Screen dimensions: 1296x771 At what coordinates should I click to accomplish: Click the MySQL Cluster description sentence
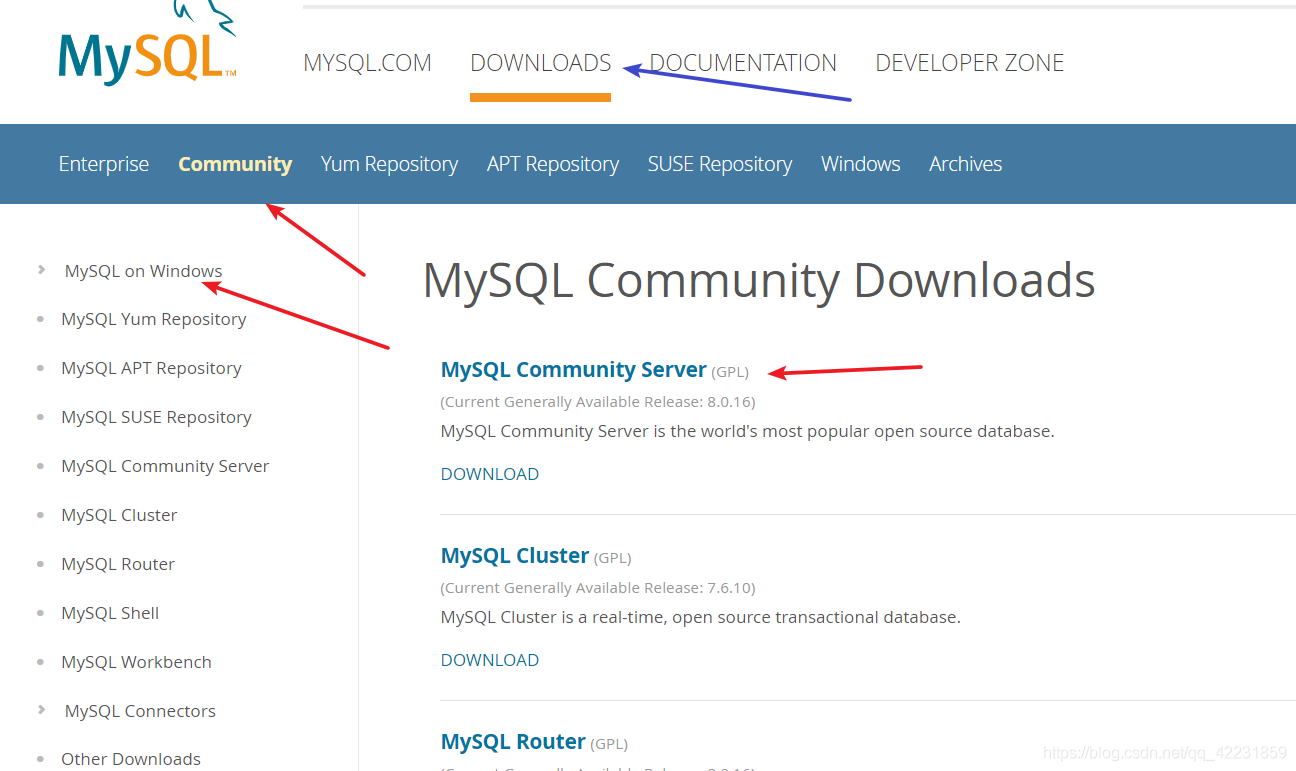(701, 618)
